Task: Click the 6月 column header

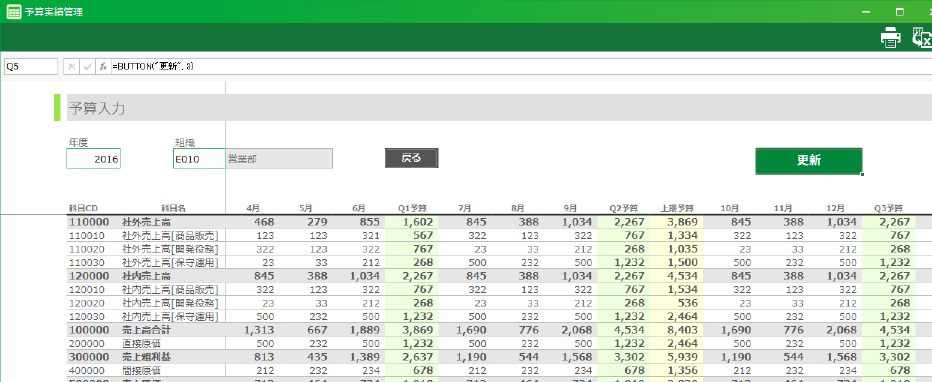Action: point(358,209)
